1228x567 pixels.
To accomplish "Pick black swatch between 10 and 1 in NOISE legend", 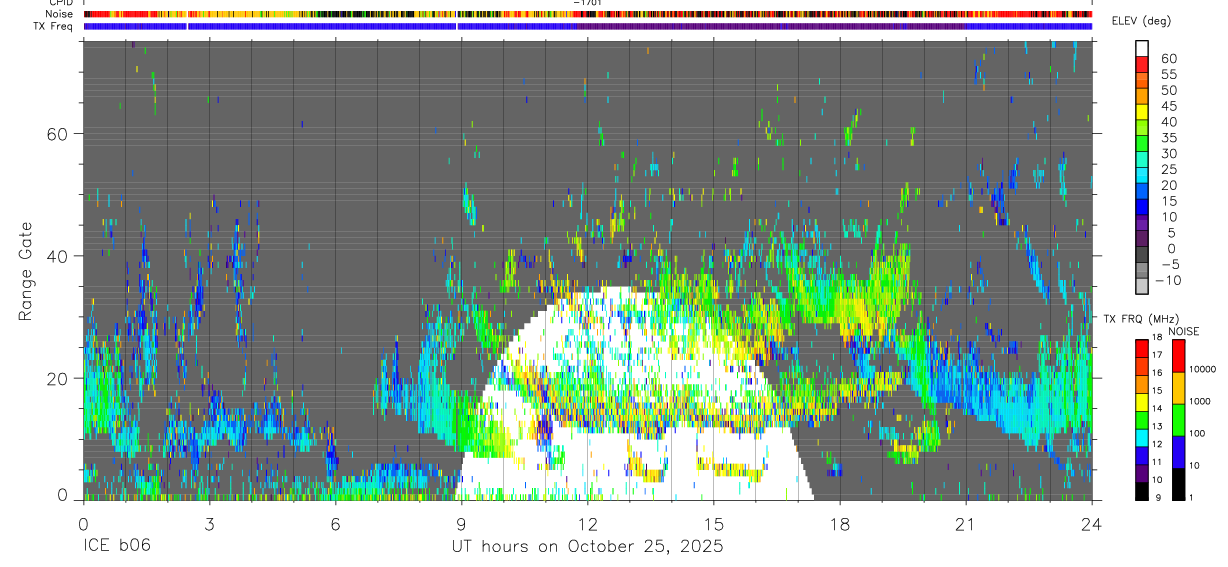I will 1178,483.
